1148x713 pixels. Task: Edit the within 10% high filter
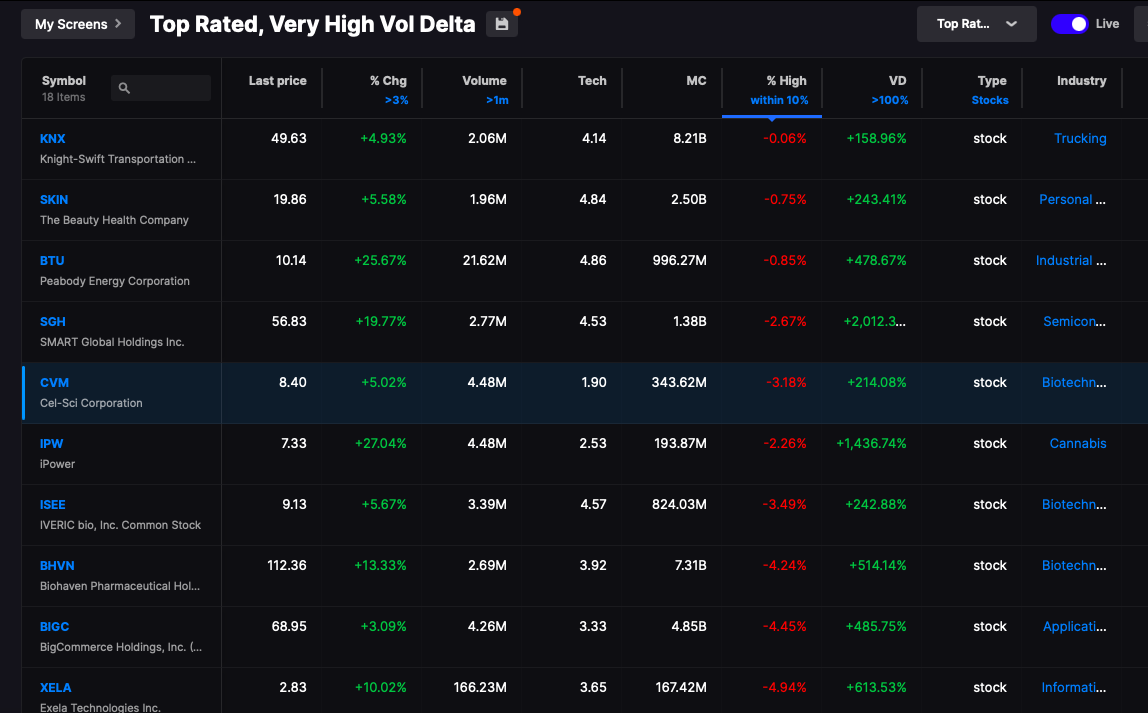[779, 100]
